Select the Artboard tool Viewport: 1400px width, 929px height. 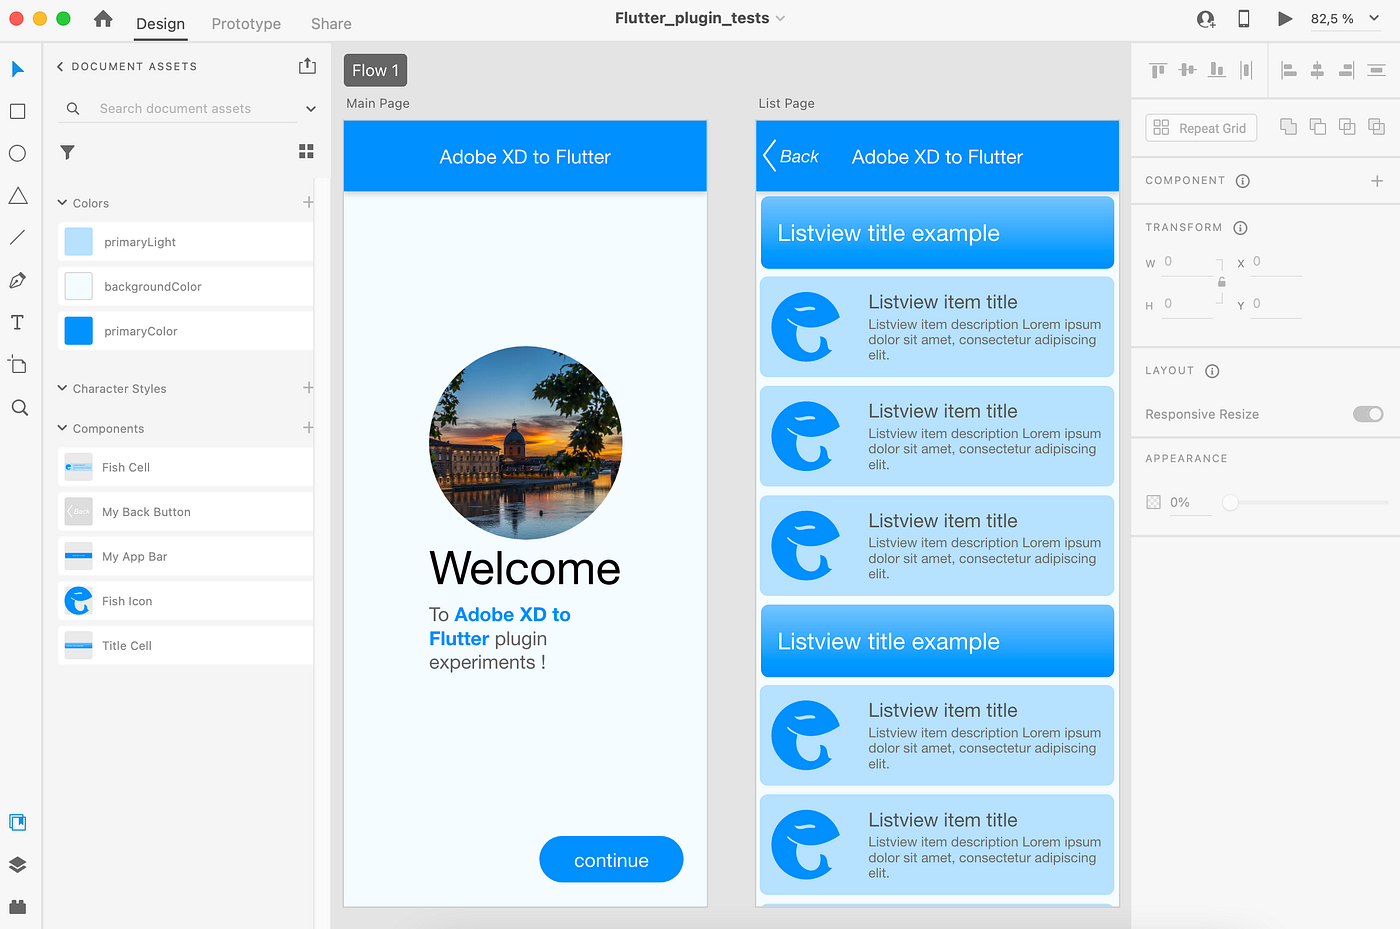[17, 364]
